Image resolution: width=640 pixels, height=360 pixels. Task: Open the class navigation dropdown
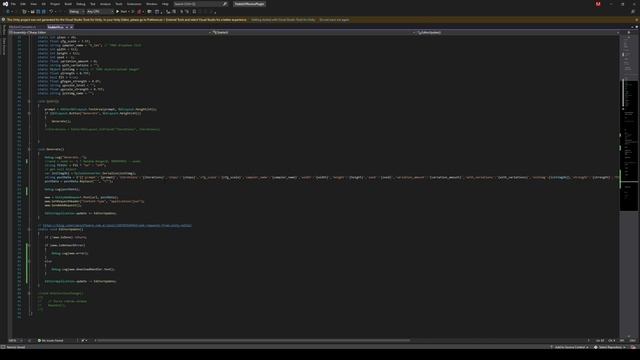click(x=313, y=32)
